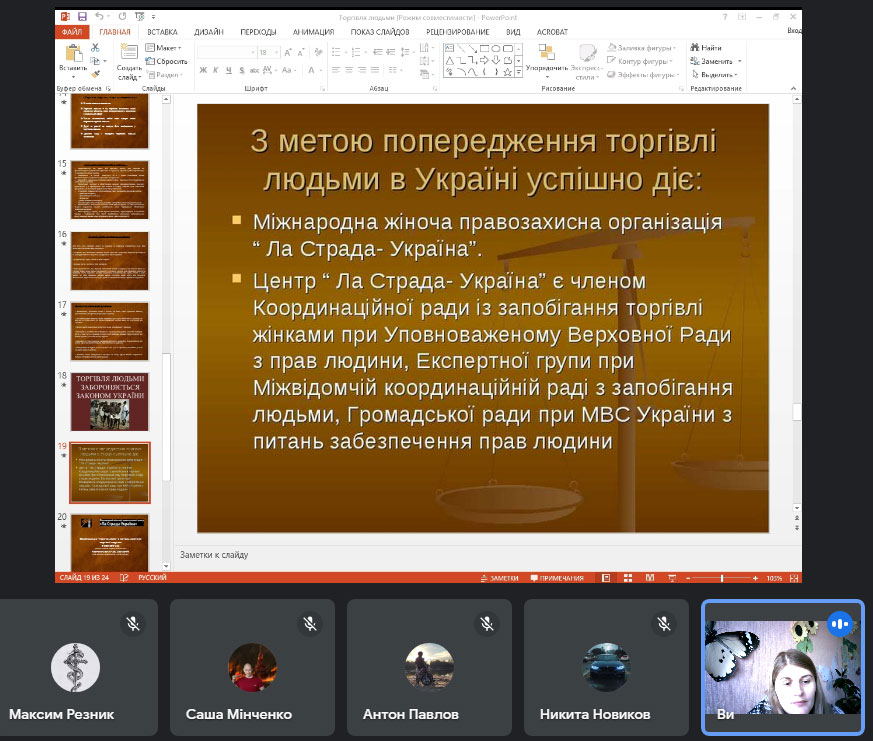Click the decrease list level indent icon

(378, 52)
